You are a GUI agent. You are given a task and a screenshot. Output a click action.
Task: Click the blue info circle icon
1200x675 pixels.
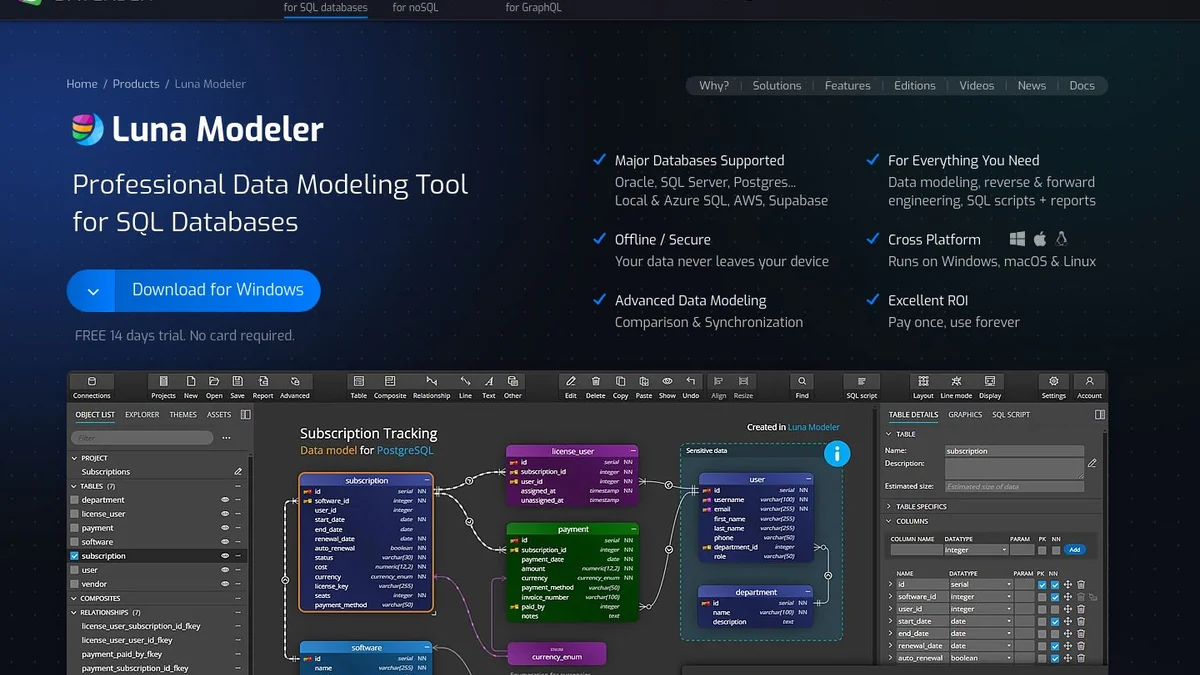tap(836, 454)
